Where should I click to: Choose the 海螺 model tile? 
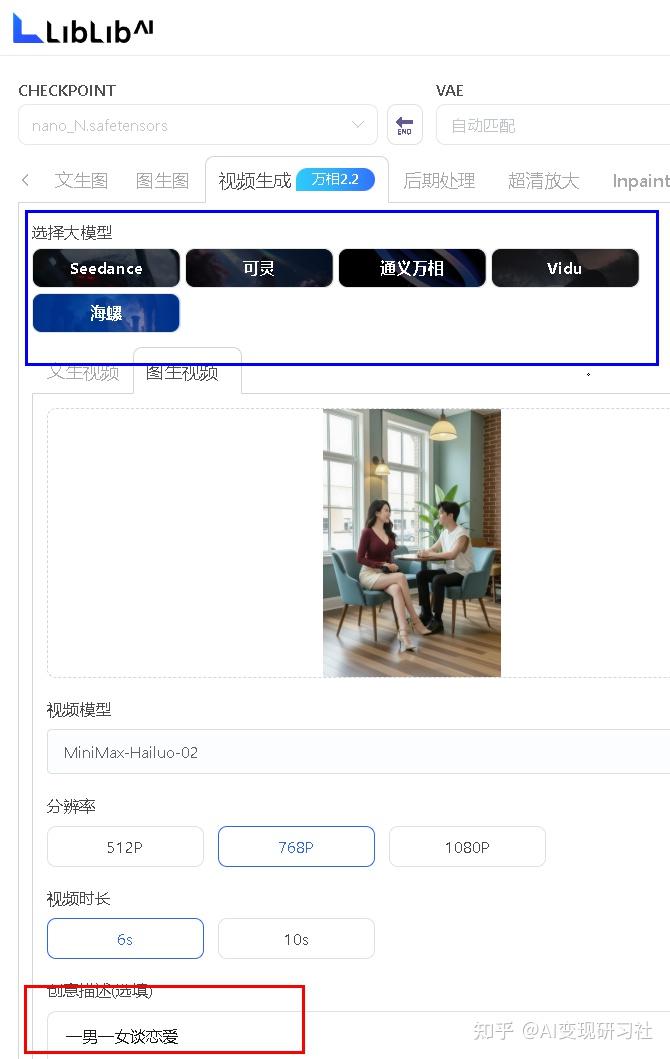(x=106, y=313)
